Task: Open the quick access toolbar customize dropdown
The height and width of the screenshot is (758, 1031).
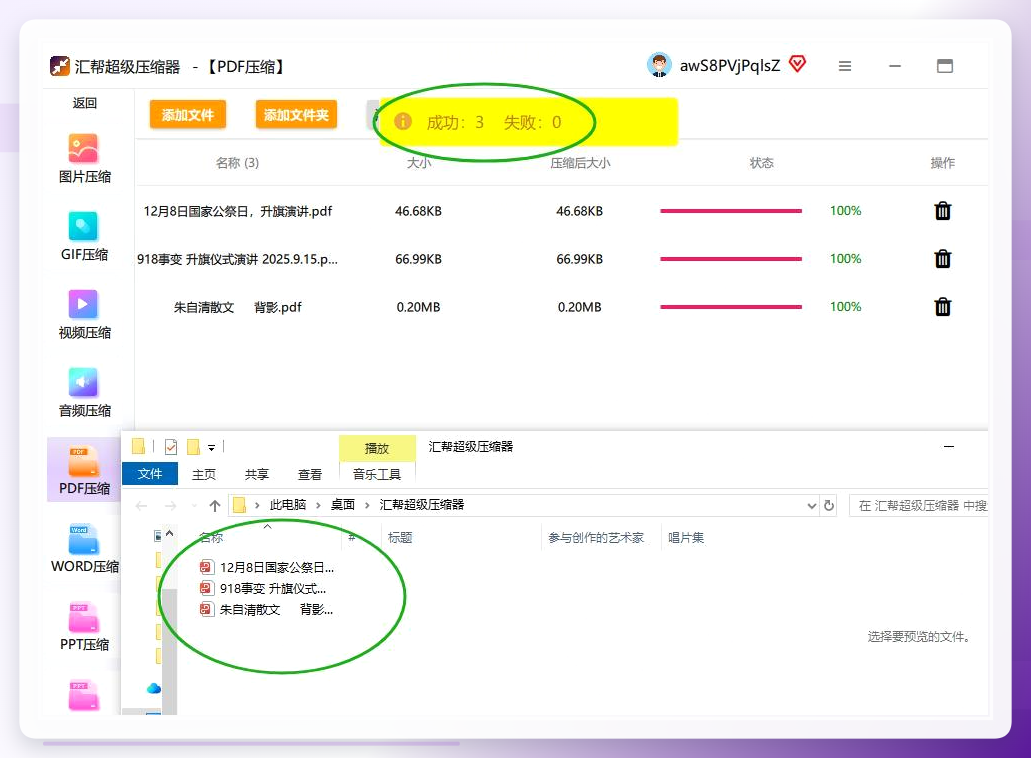Action: pyautogui.click(x=212, y=448)
